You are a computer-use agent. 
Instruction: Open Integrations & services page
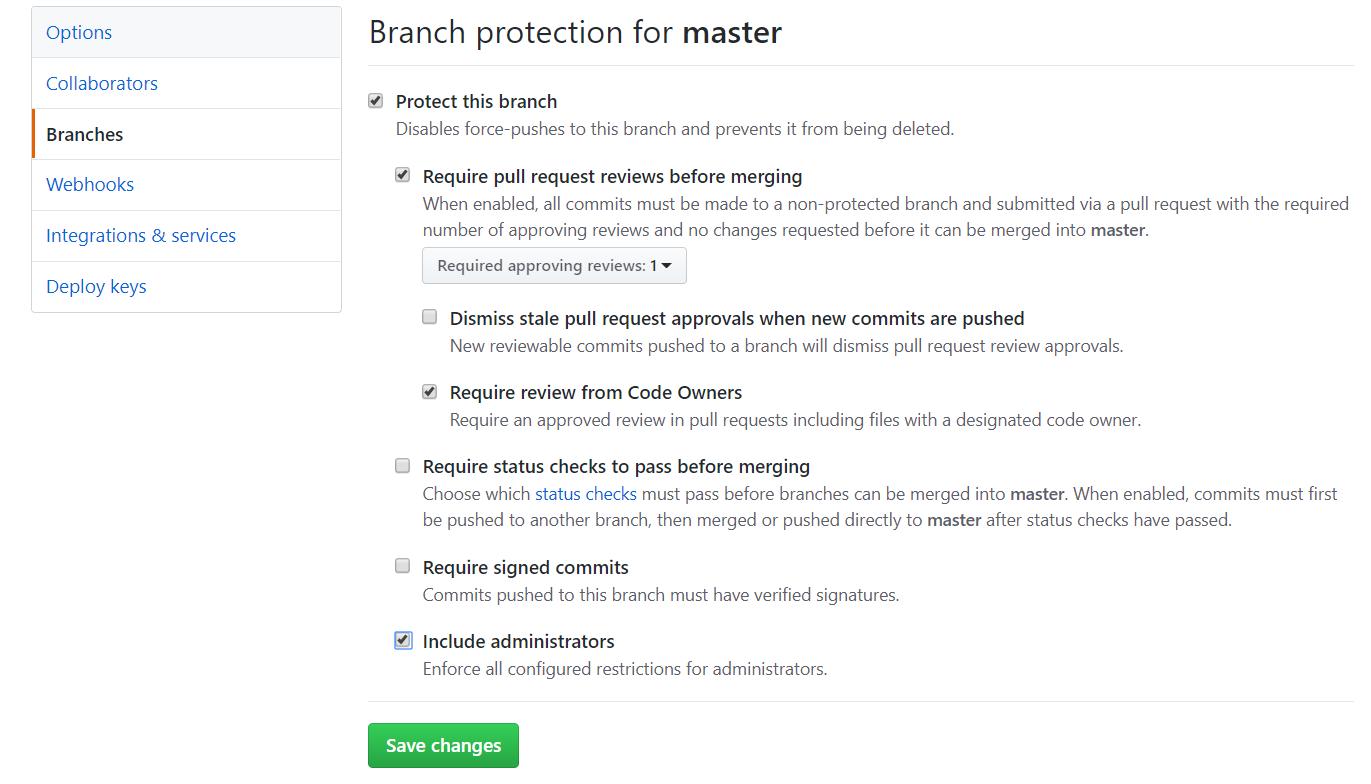(x=141, y=235)
